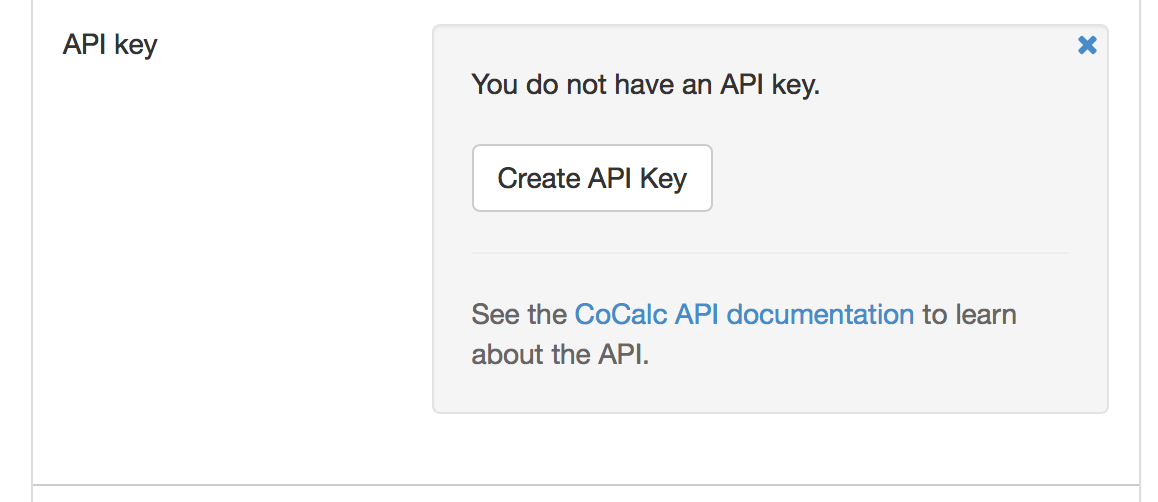Click the "to learn" text after the link
The image size is (1158, 502).
(969, 314)
